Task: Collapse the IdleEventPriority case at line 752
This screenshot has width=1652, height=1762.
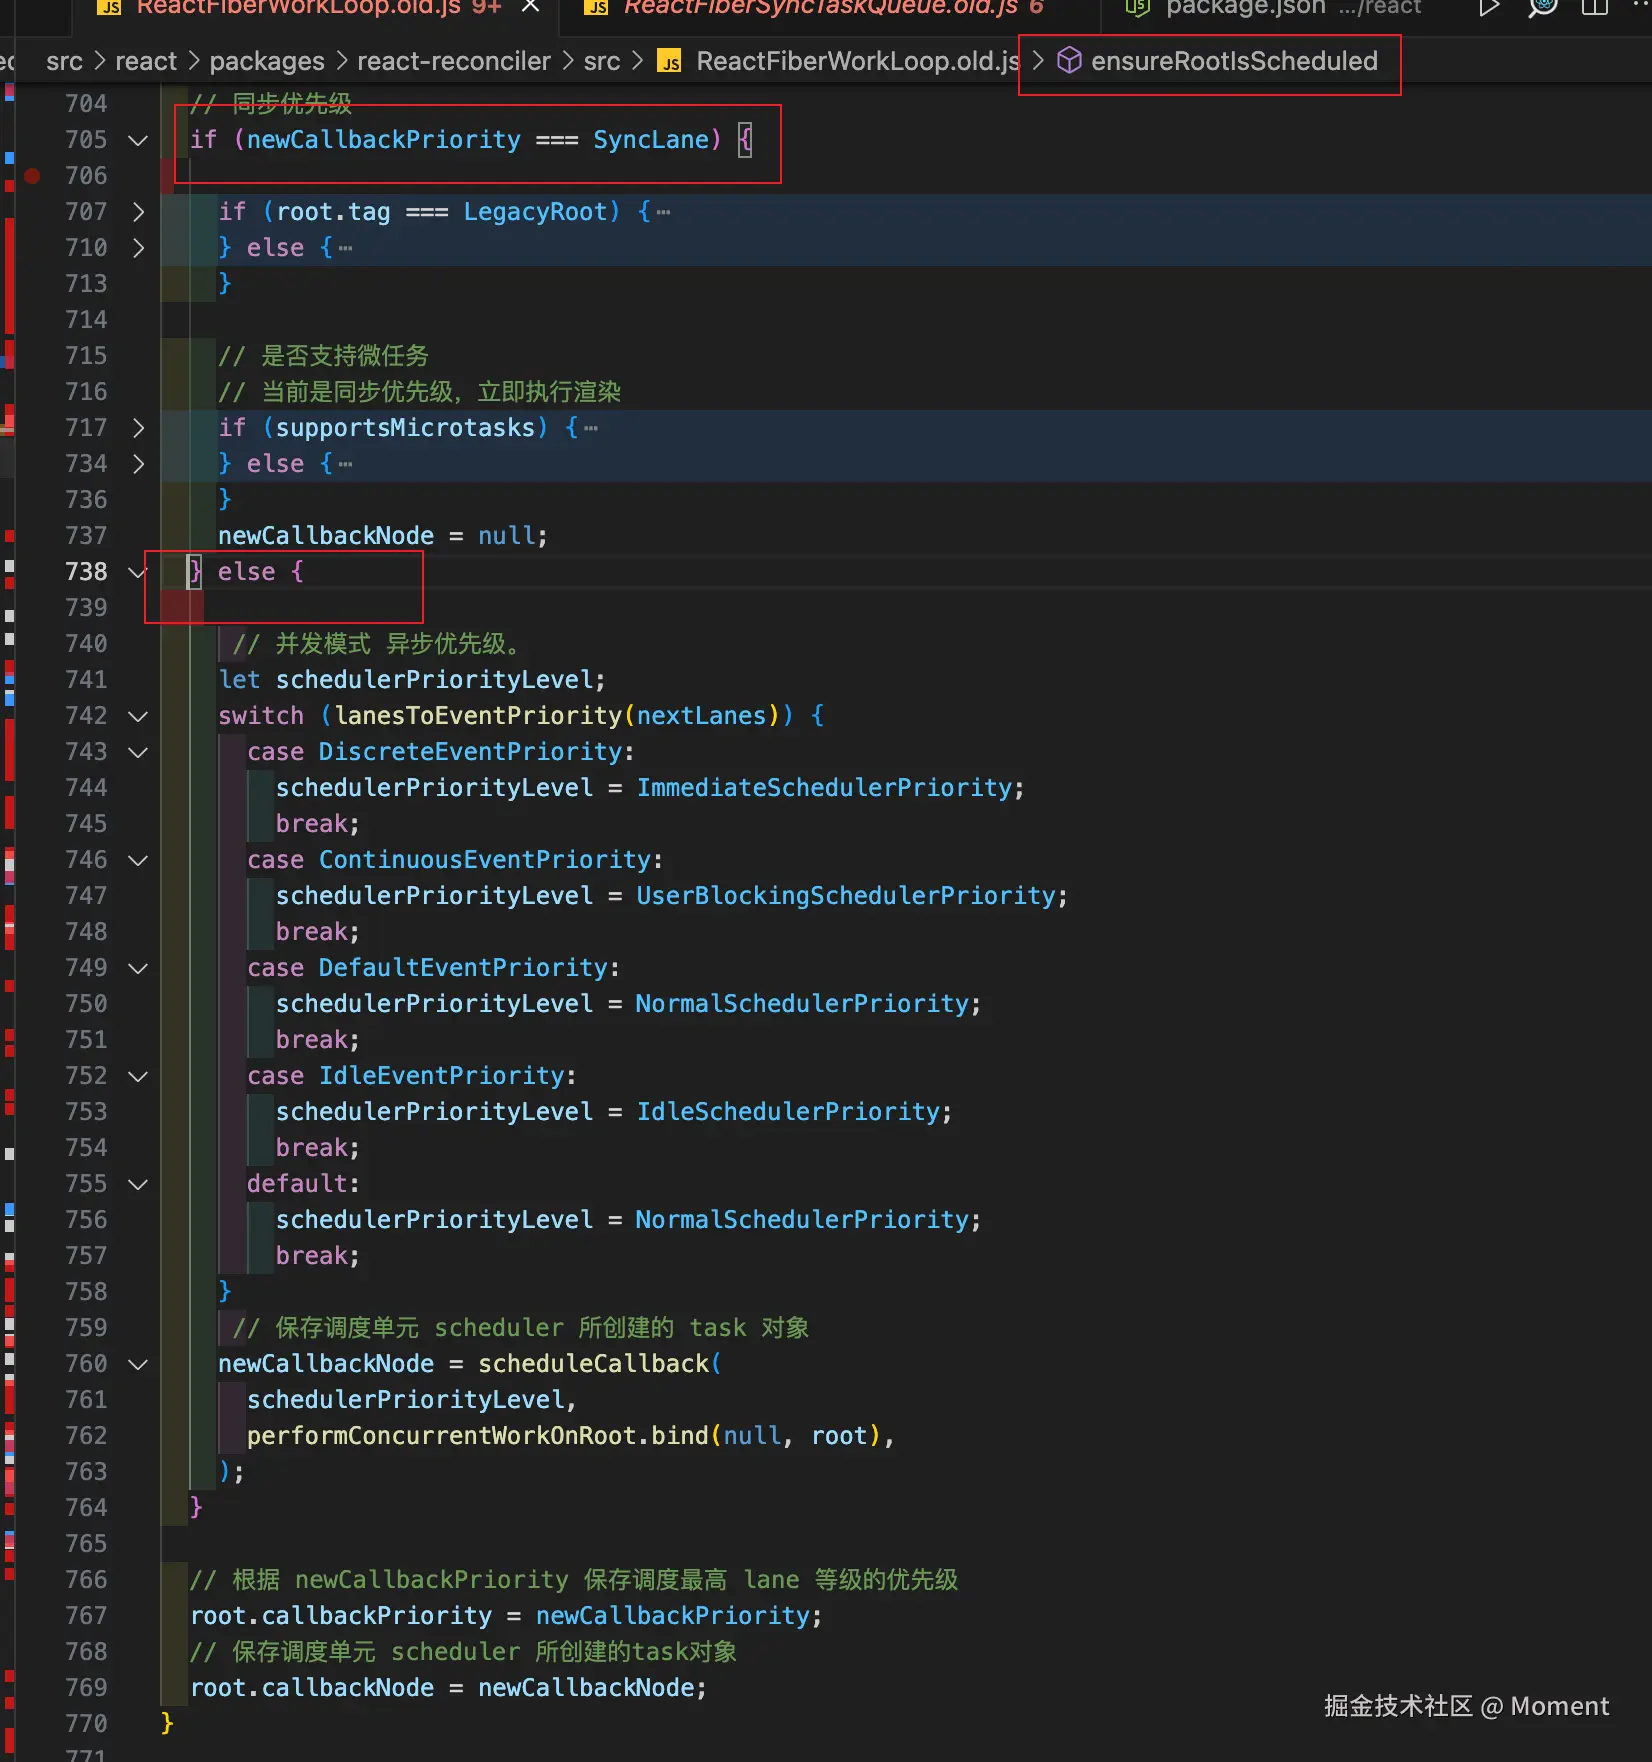Action: (138, 1076)
